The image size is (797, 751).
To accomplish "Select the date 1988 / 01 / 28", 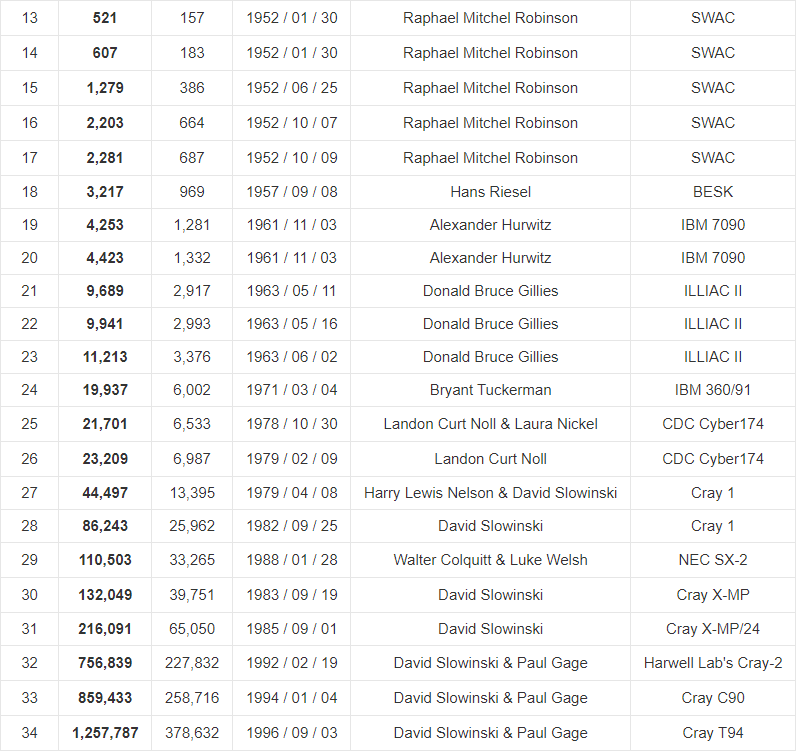I will (x=292, y=560).
